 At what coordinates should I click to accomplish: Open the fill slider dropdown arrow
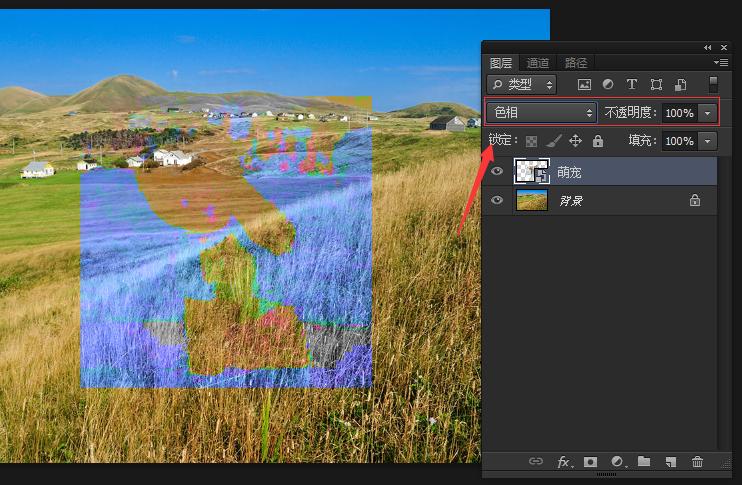tap(707, 141)
